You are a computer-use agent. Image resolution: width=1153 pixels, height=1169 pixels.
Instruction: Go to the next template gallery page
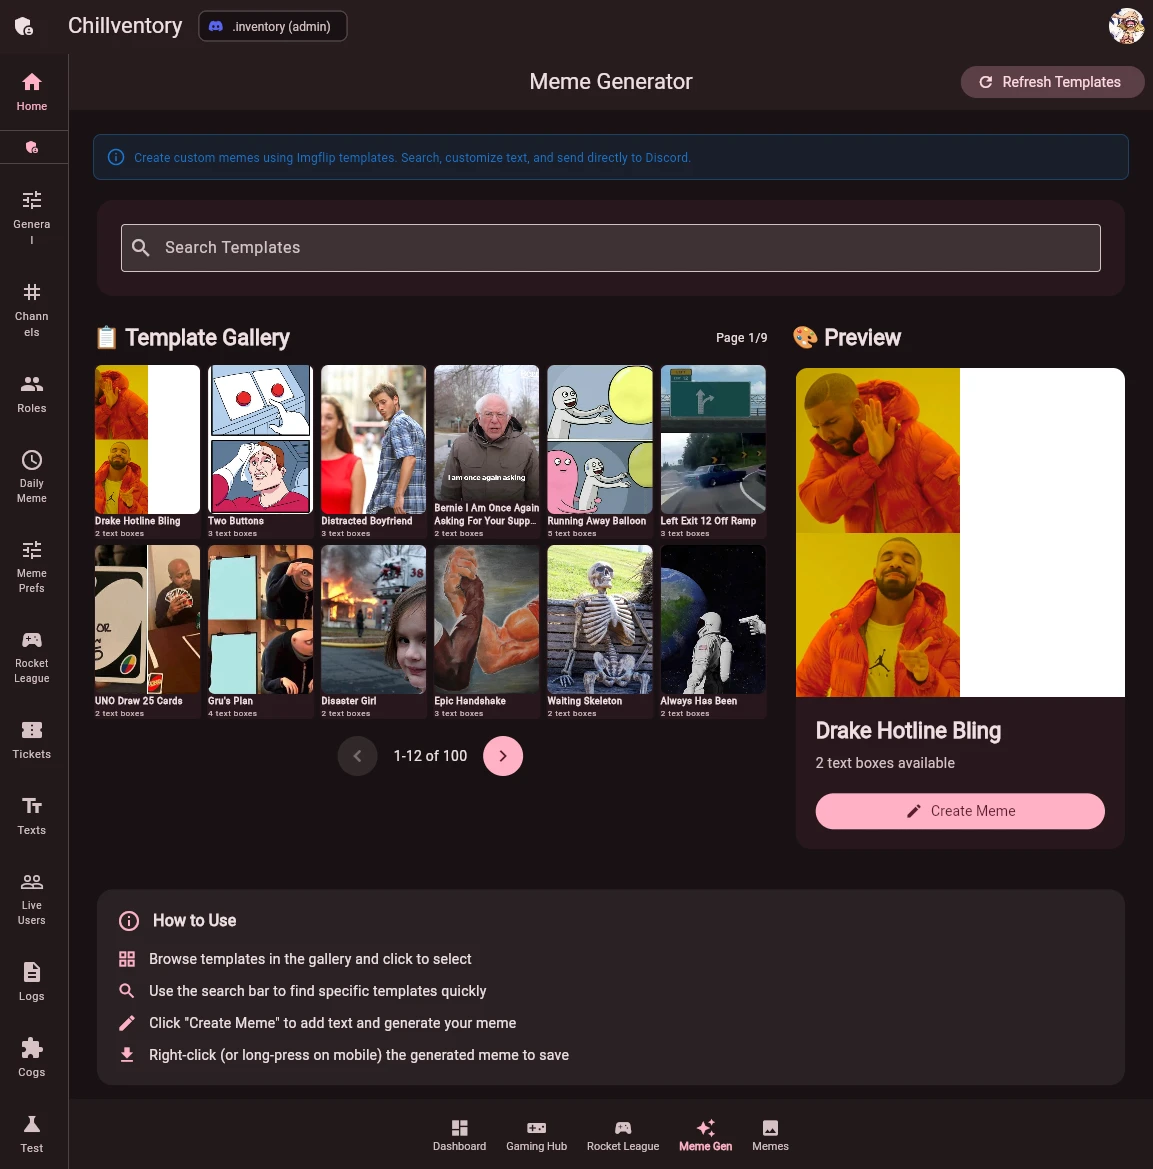(503, 756)
